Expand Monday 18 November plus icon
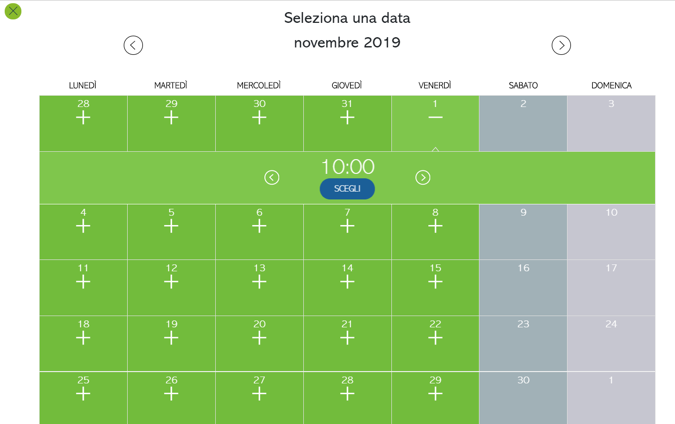This screenshot has width=675, height=424. (x=83, y=338)
